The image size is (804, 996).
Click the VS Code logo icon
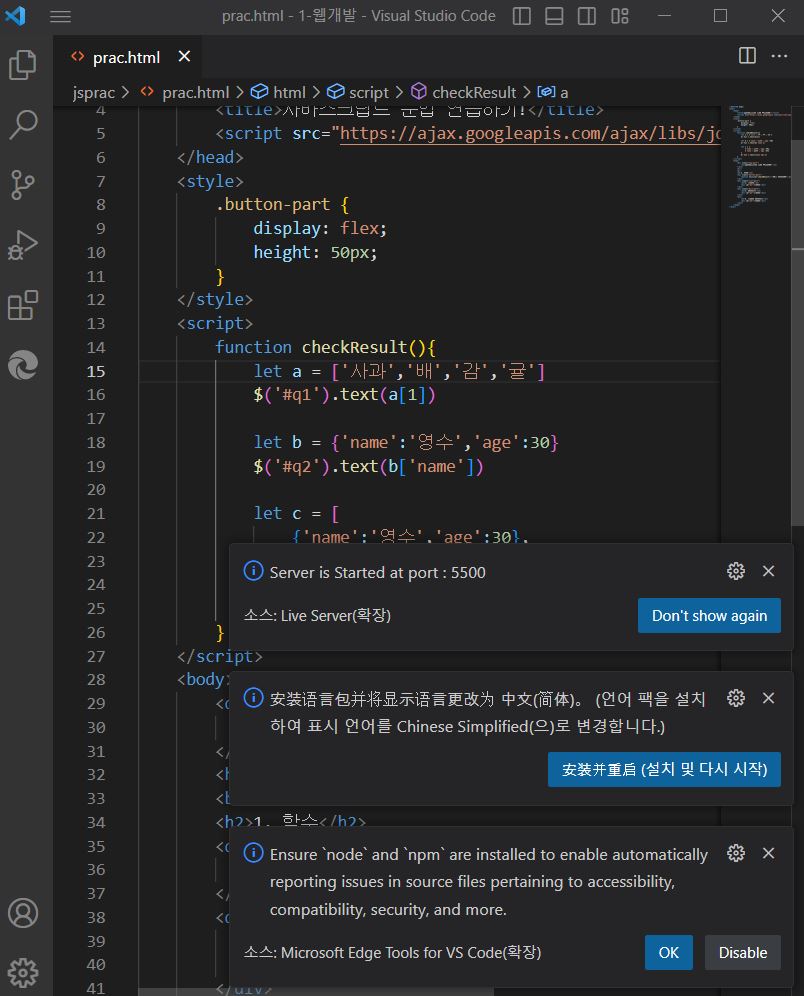15,15
